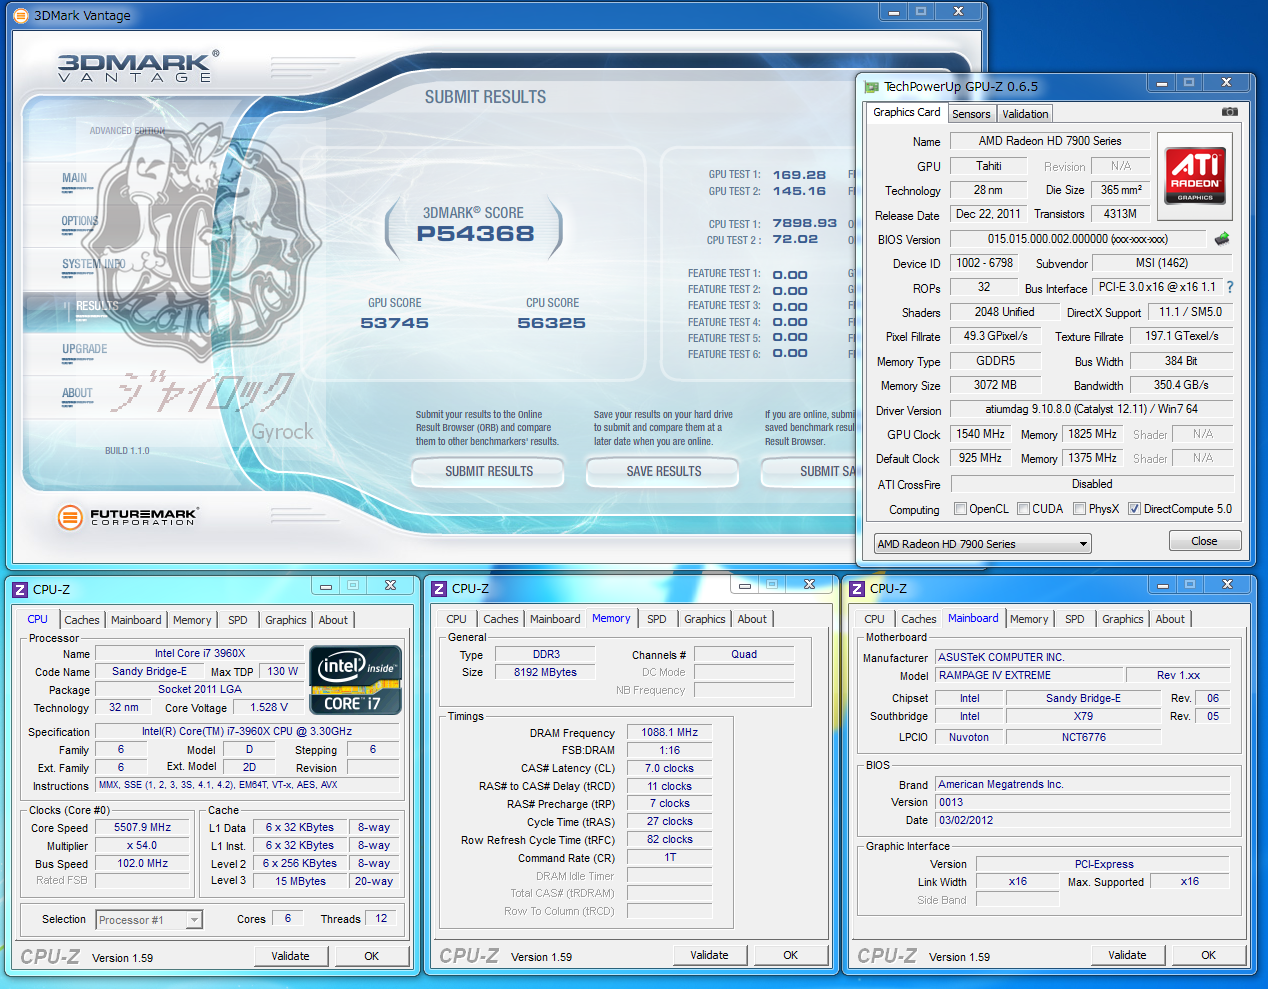The image size is (1268, 989).
Task: Click the partially hidden SUBMIT SAVED button
Action: click(x=809, y=471)
